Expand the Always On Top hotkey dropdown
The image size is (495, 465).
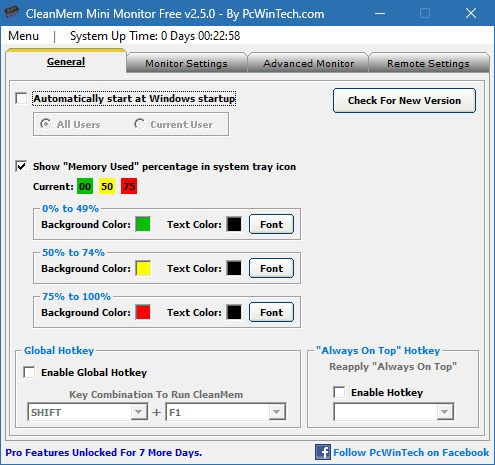445,412
